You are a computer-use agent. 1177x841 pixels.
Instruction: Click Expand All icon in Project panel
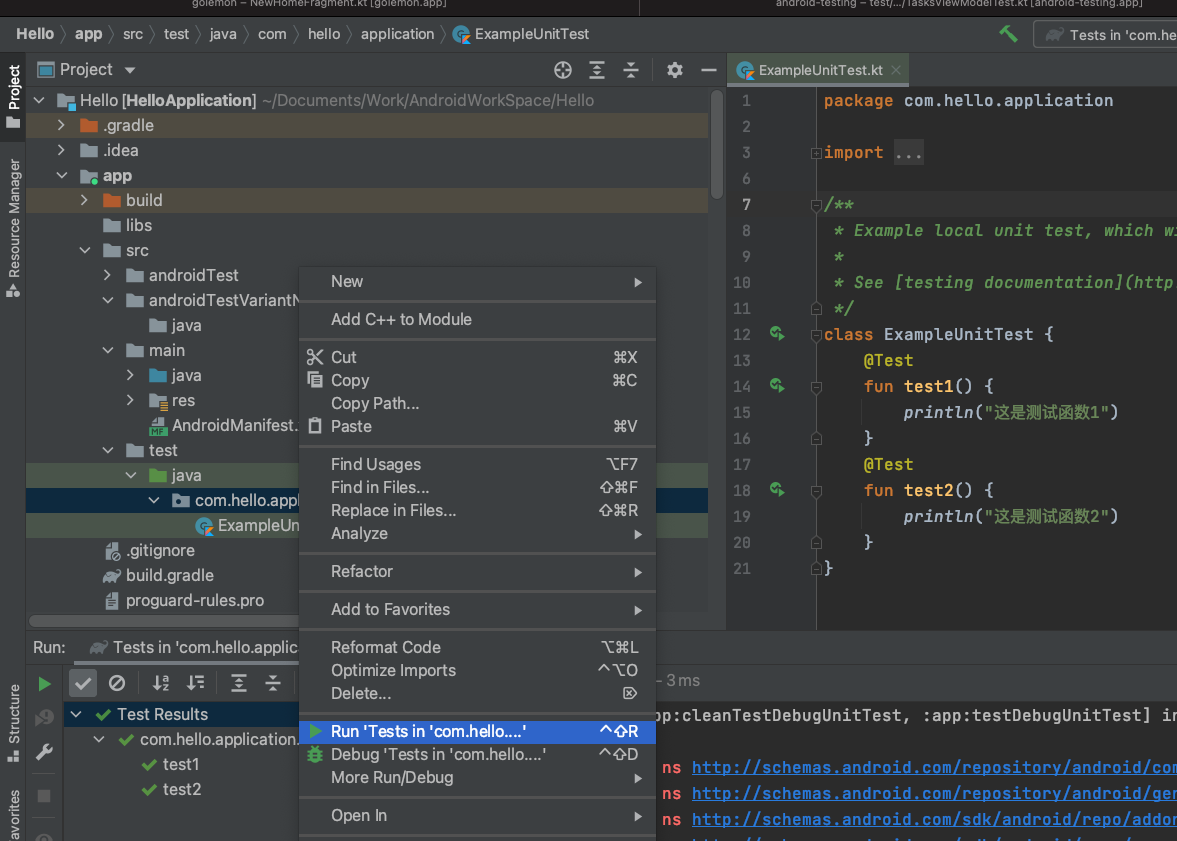pos(597,70)
